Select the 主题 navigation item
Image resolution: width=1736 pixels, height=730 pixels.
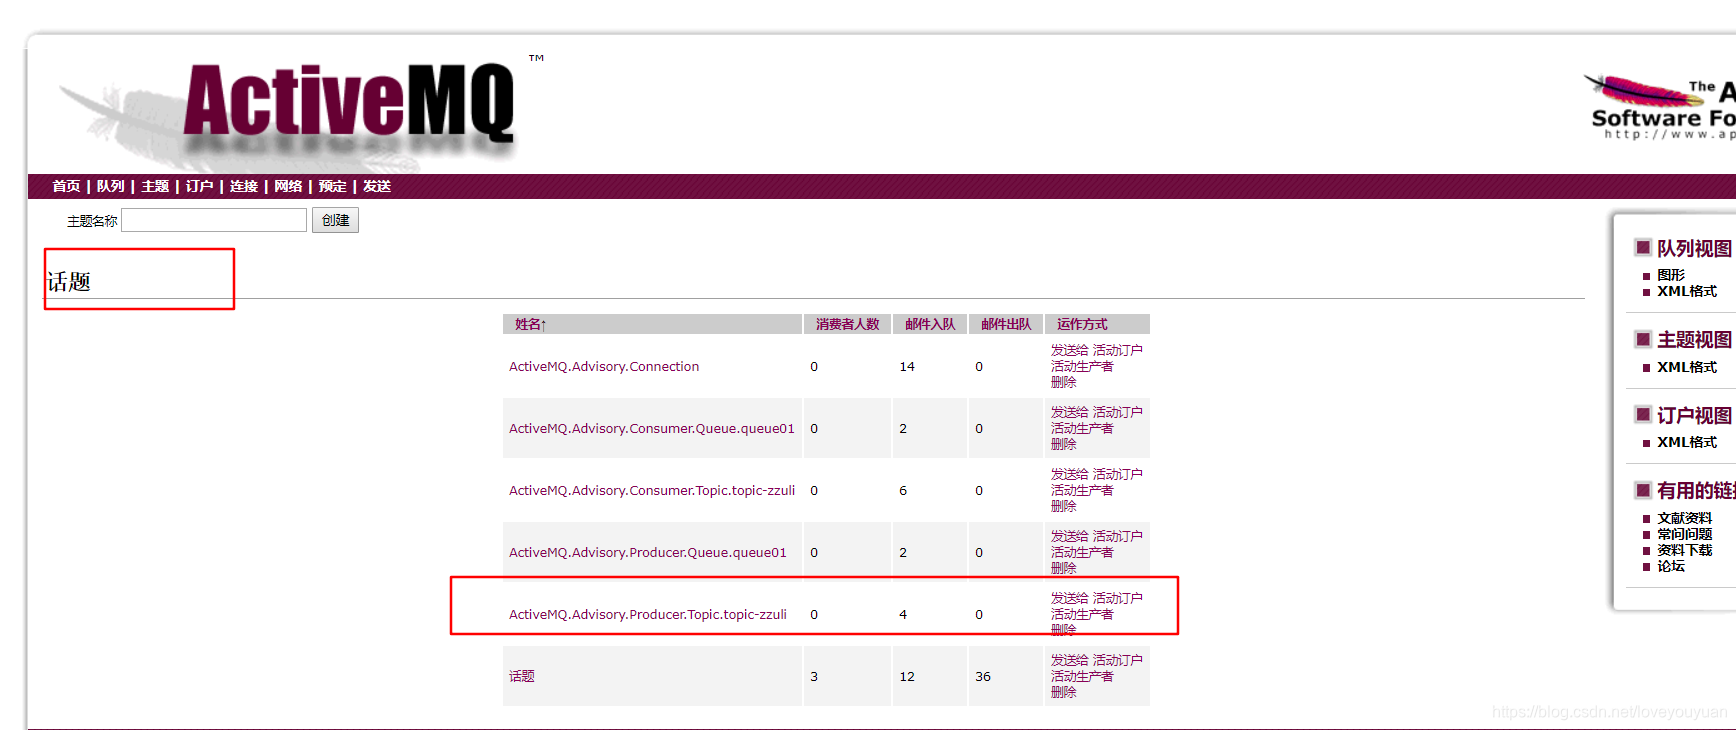click(155, 186)
